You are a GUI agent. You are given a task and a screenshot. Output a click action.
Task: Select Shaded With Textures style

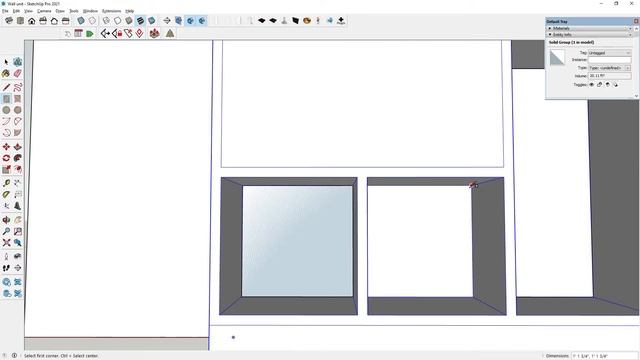(x=140, y=20)
